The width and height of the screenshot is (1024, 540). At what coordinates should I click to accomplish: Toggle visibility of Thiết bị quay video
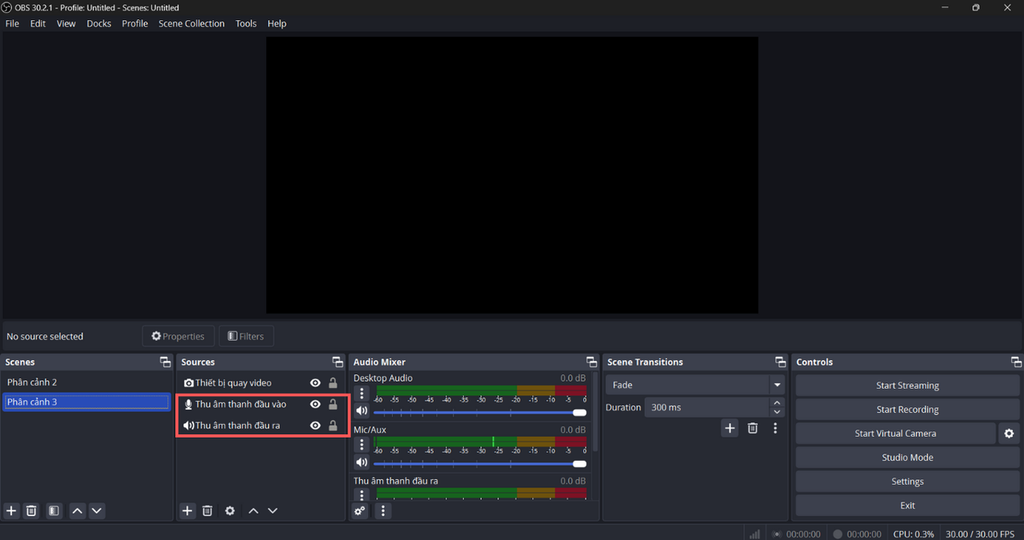[315, 383]
